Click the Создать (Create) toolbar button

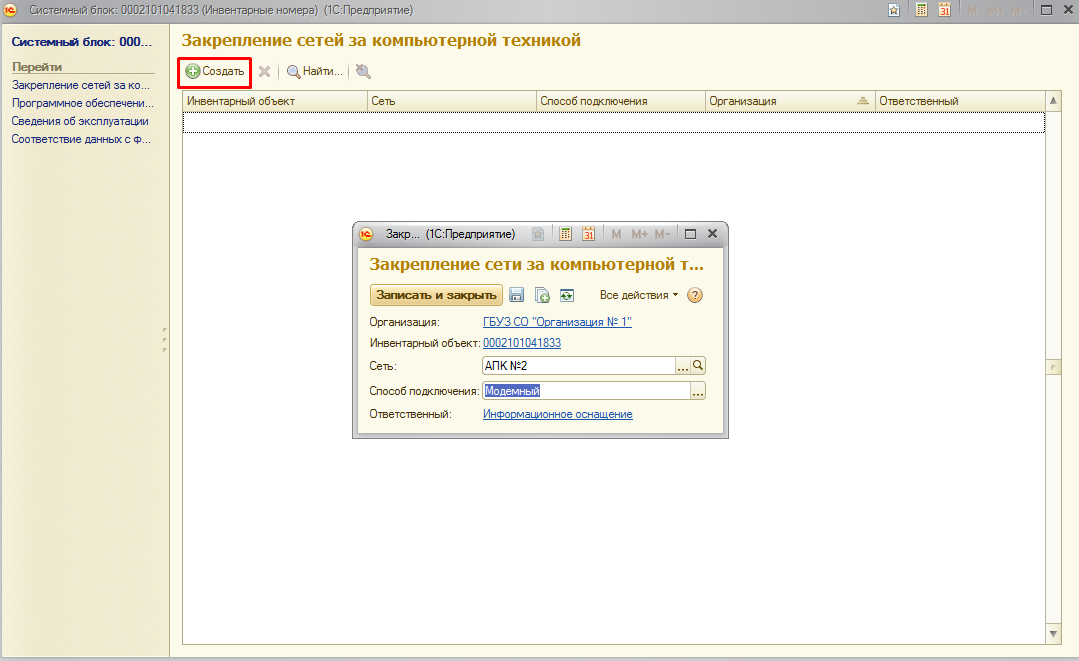click(x=214, y=72)
